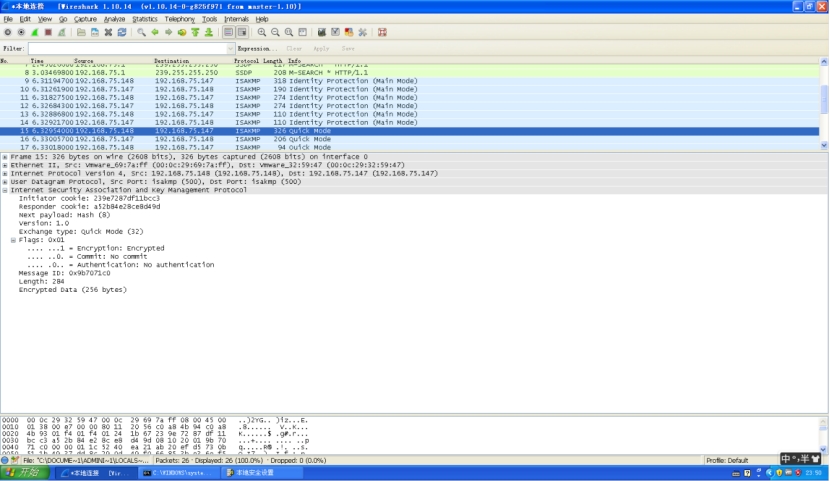Open the filter history dropdown
Viewport: 830px width, 481px height.
pyautogui.click(x=229, y=48)
